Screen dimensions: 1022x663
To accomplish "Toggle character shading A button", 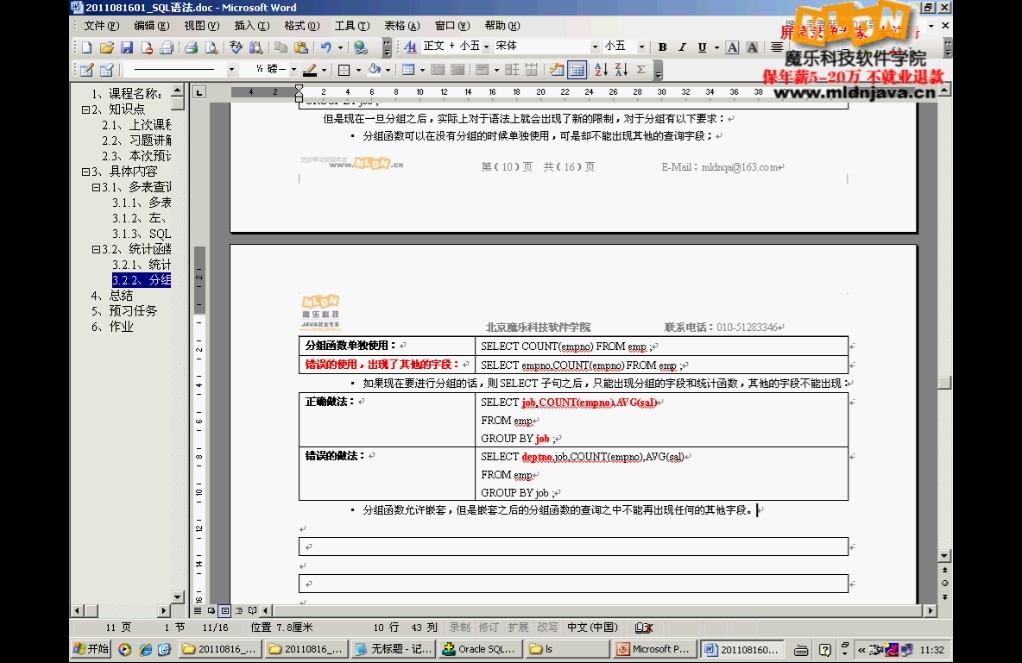I will click(752, 47).
